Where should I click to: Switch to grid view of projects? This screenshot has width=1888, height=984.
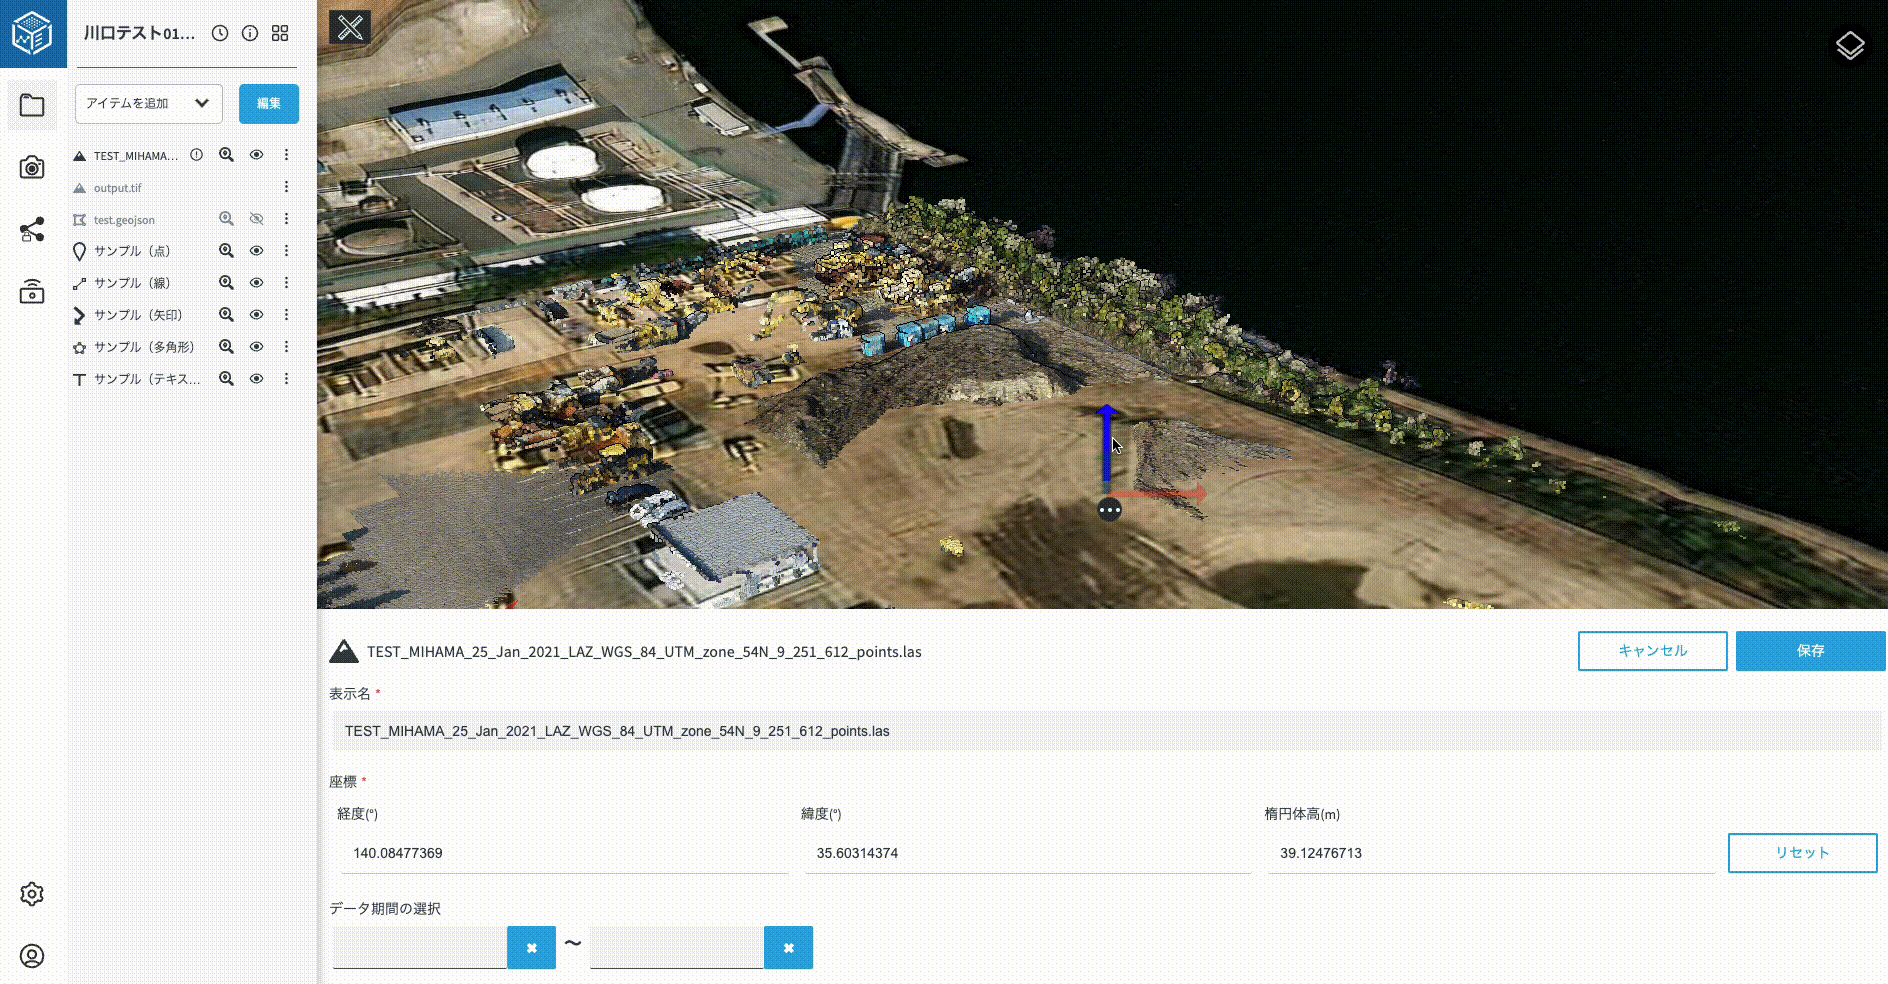tap(280, 33)
